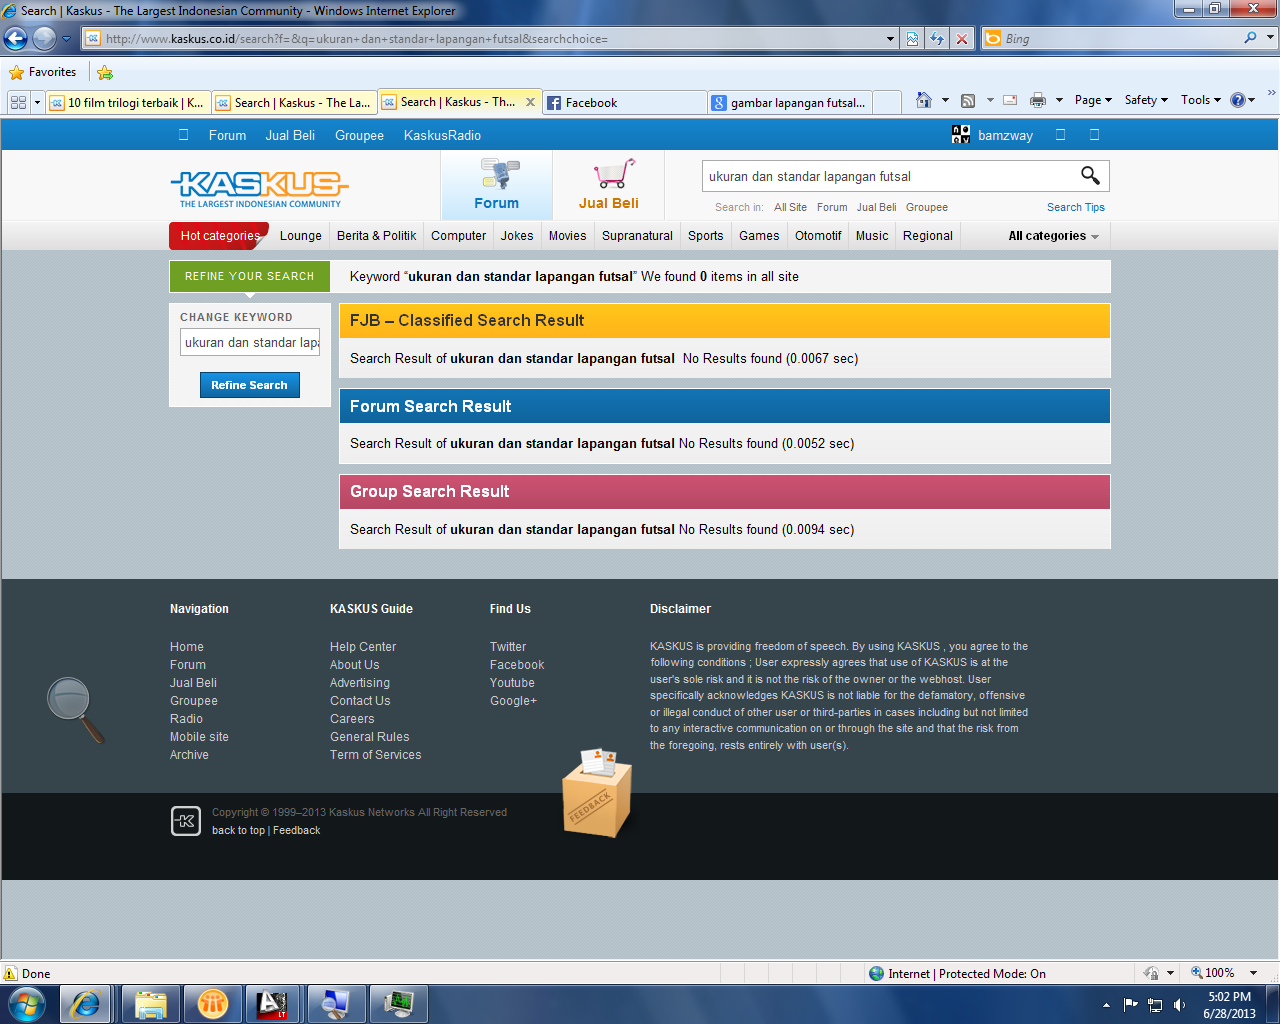Click the Forum speech bubble icon

499,174
